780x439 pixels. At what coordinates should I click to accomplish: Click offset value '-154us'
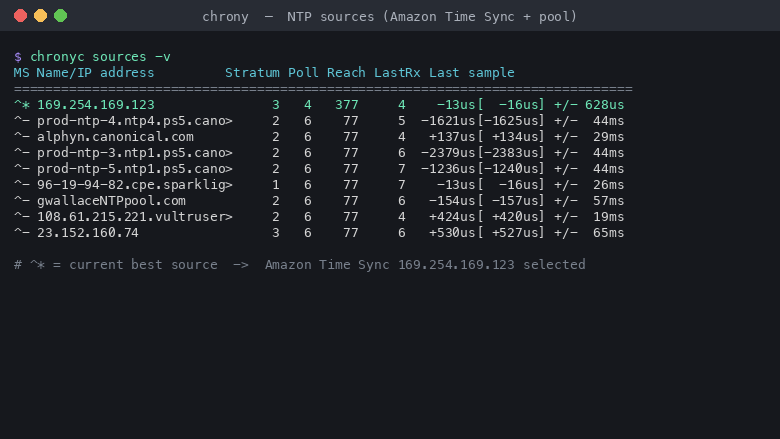click(x=452, y=200)
